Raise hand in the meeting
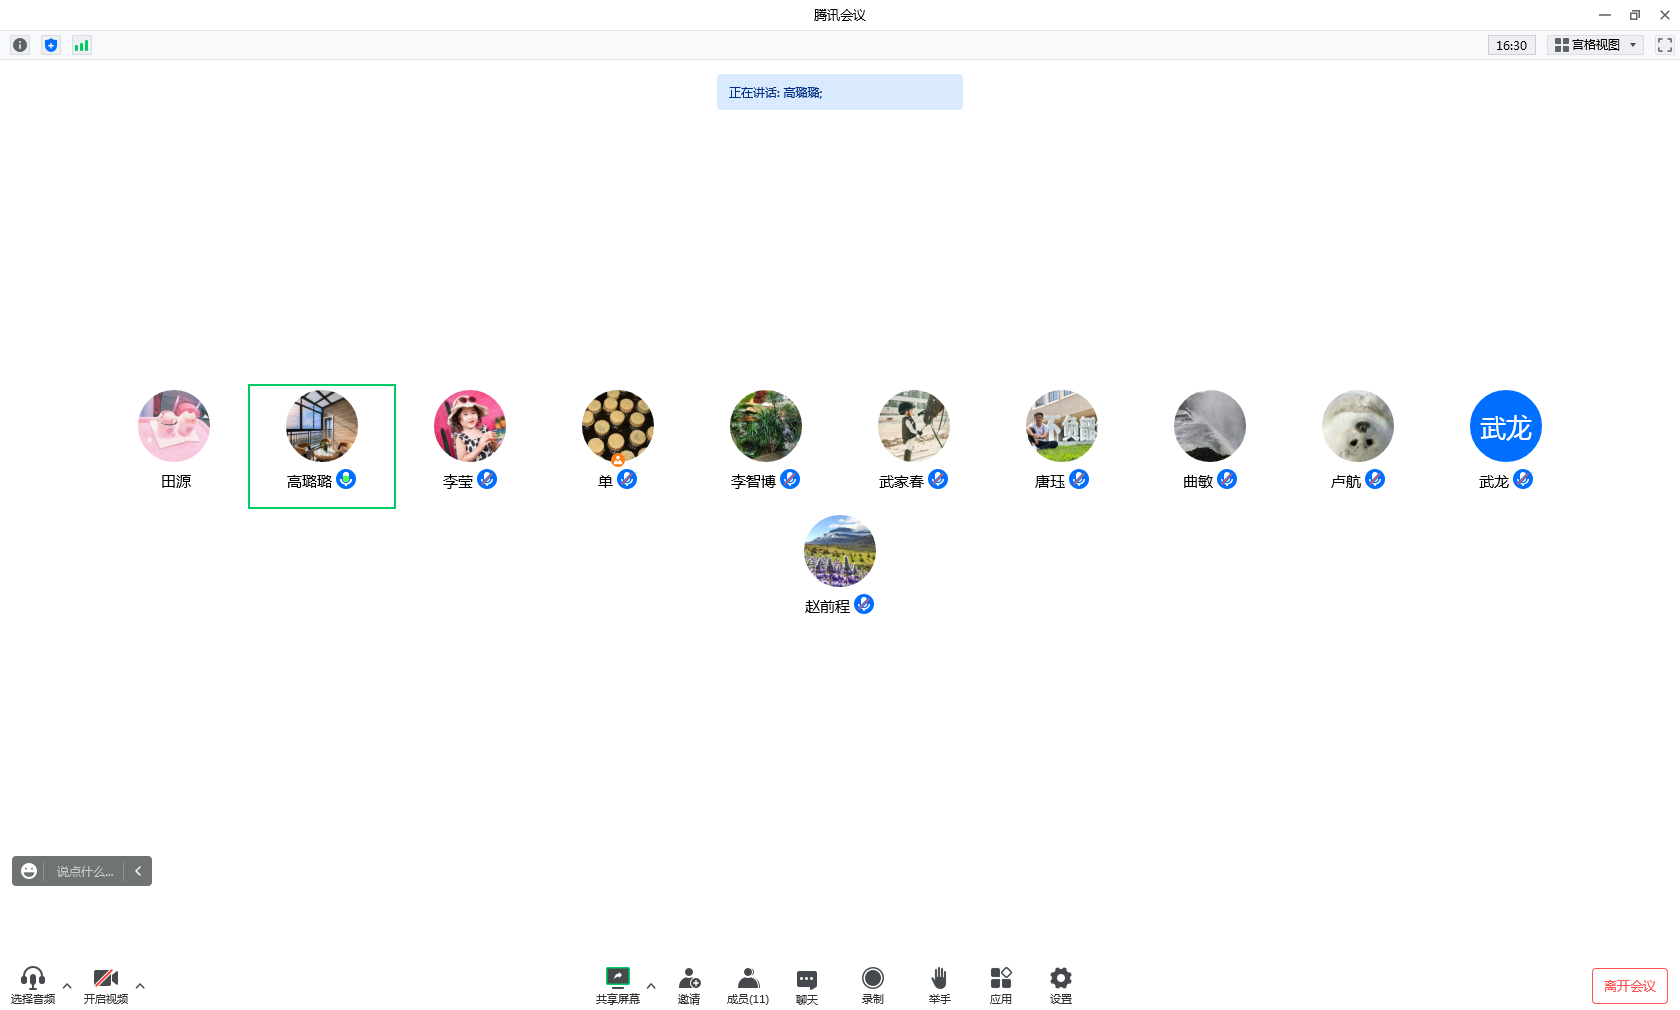 [939, 985]
